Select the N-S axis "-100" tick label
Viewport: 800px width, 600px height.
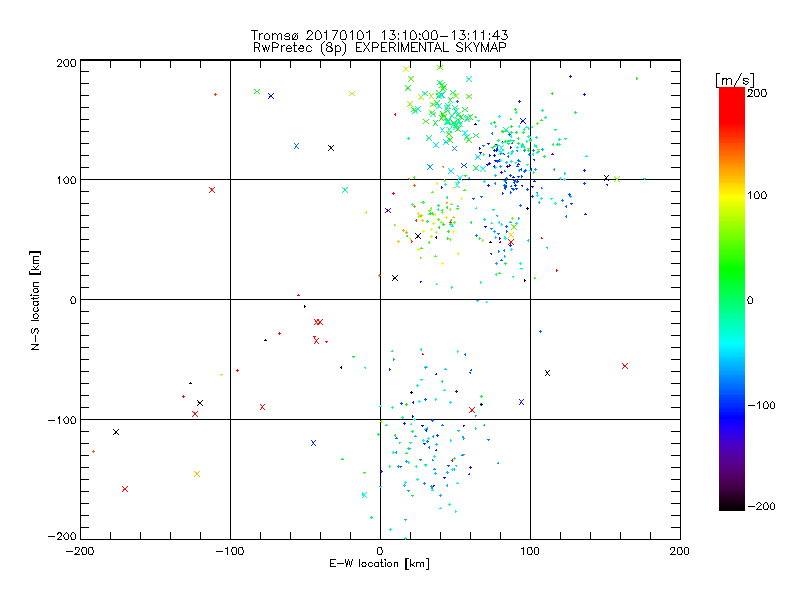tap(62, 420)
